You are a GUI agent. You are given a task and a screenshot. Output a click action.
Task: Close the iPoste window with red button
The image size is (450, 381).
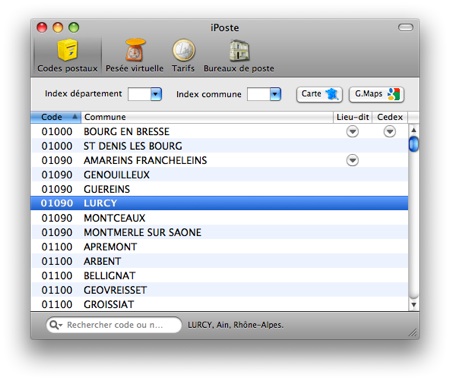[42, 27]
